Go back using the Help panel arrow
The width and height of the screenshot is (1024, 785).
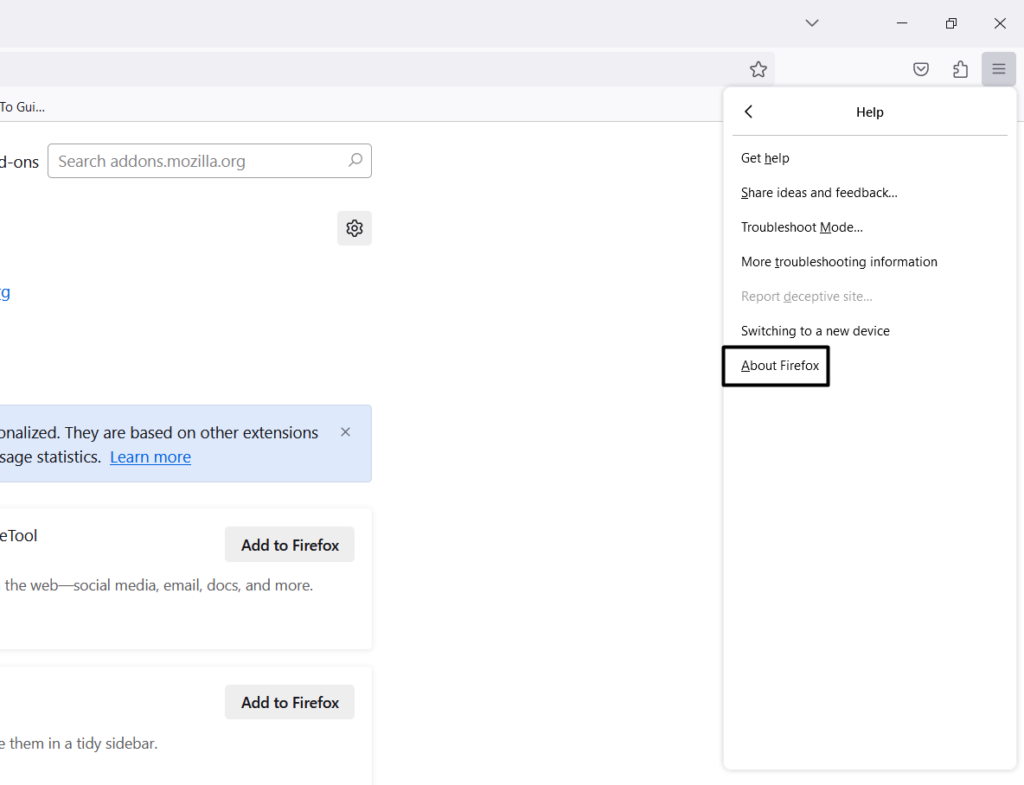749,112
